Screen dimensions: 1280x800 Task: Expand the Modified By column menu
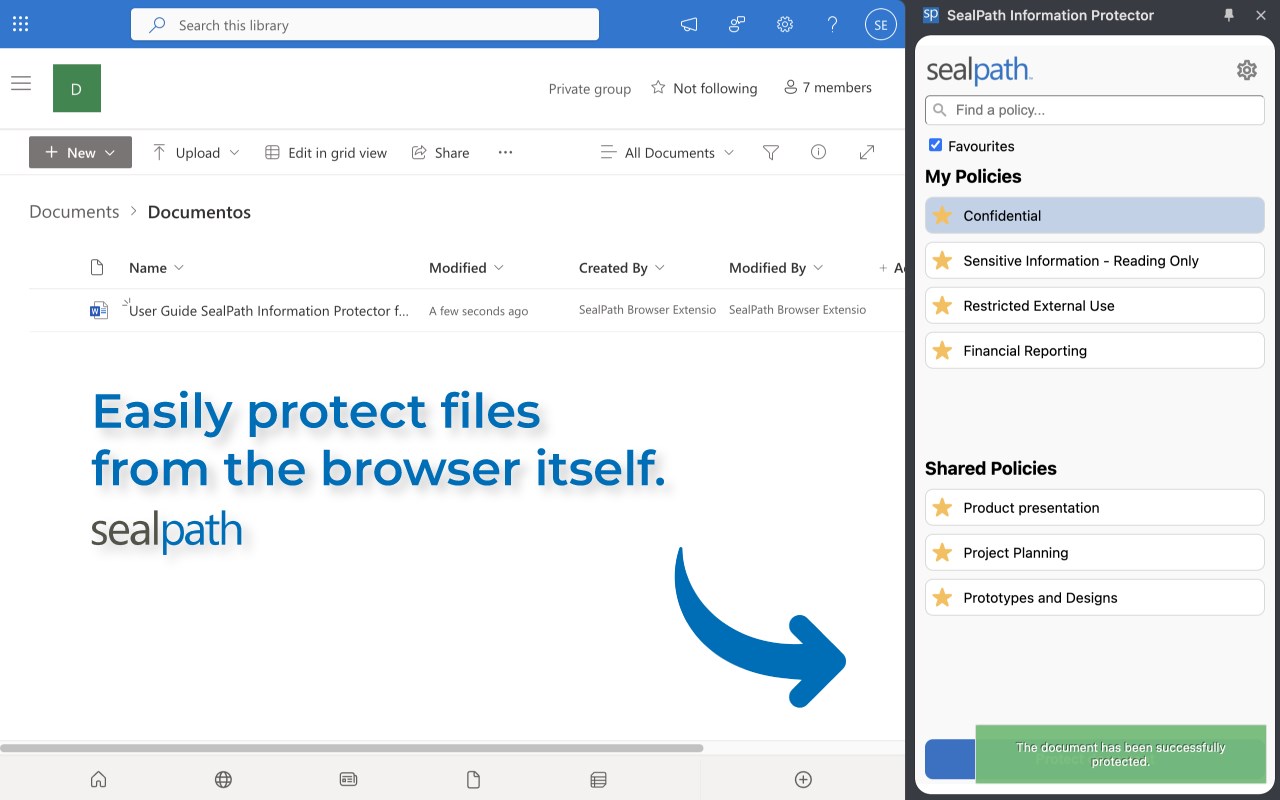coord(777,267)
